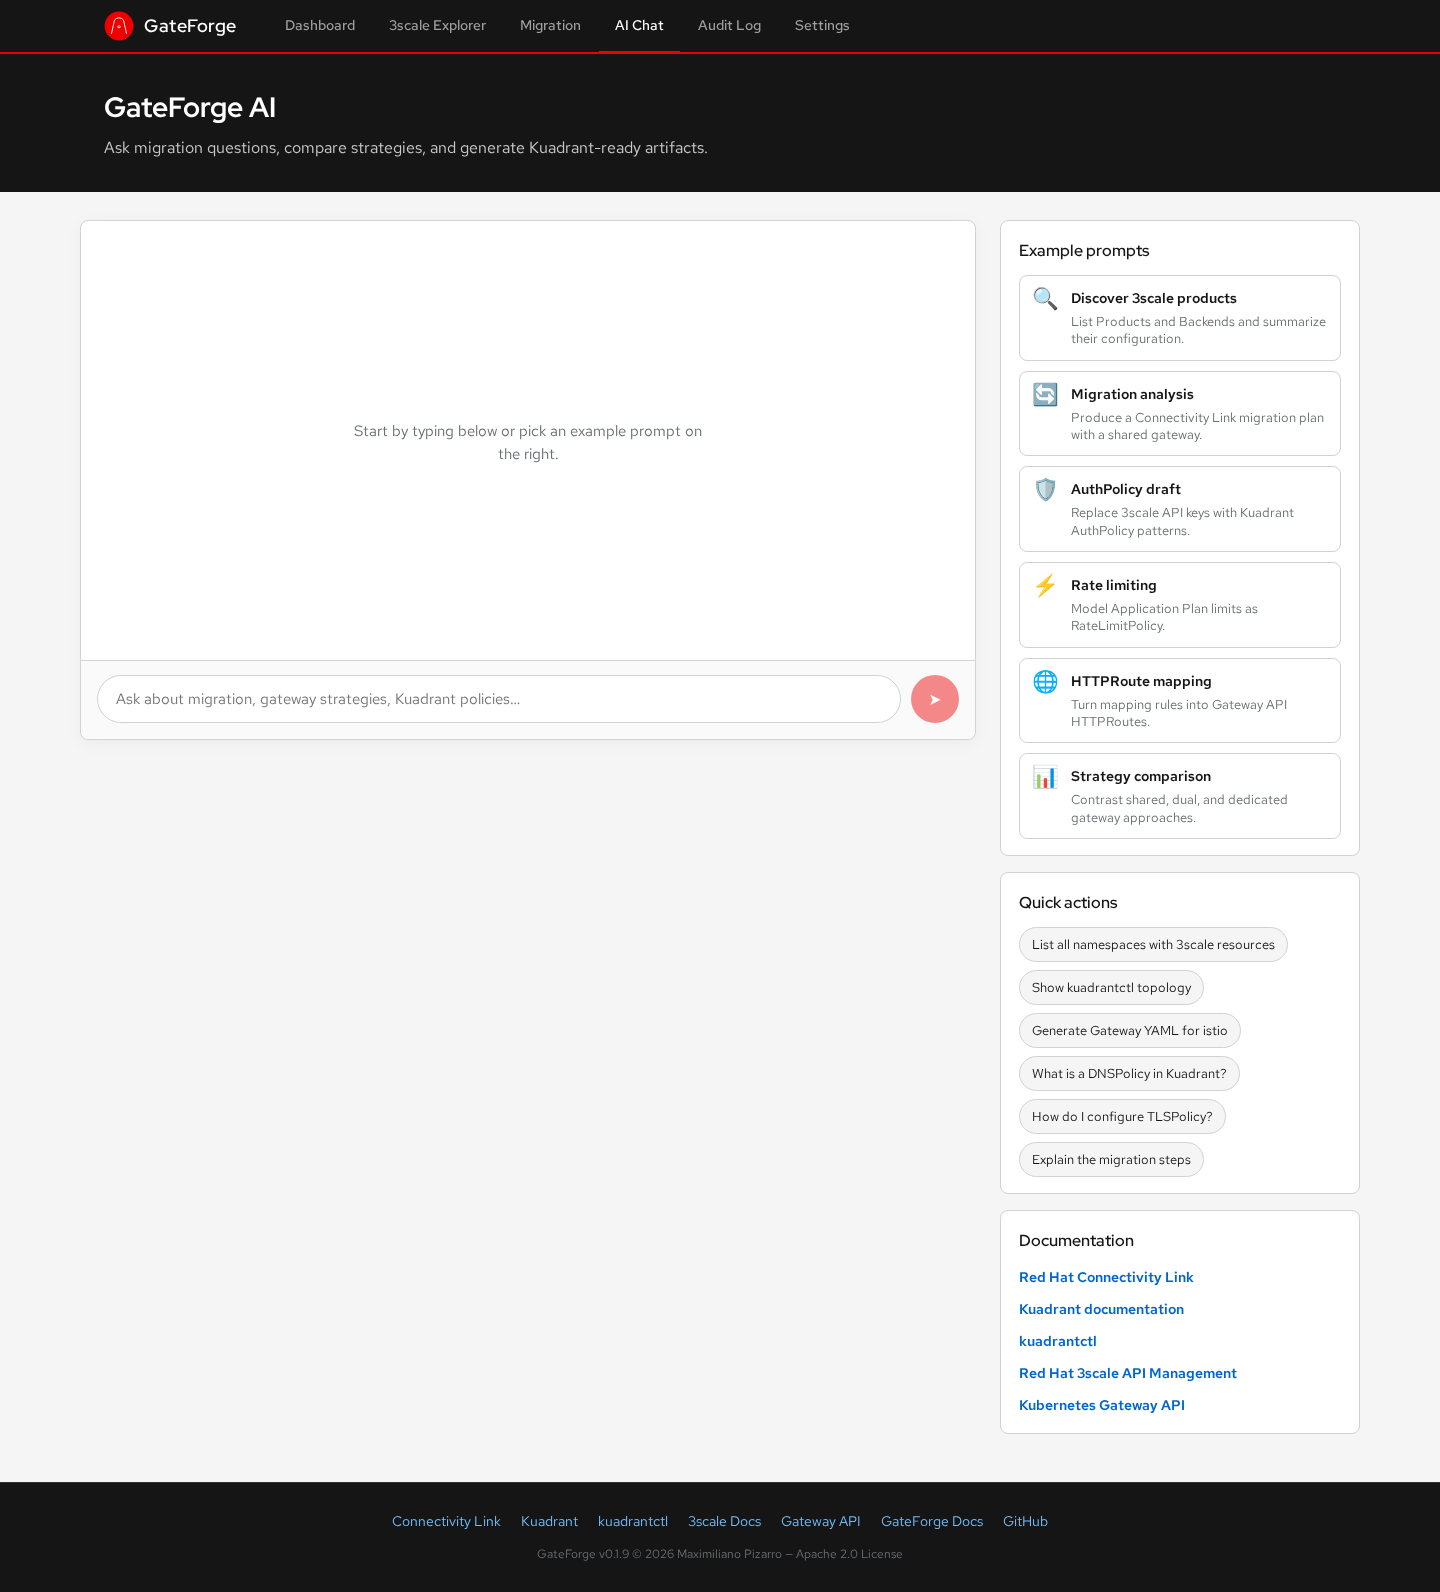The image size is (1440, 1592).
Task: Open Red Hat 3scale API Management link
Action: coord(1128,1373)
